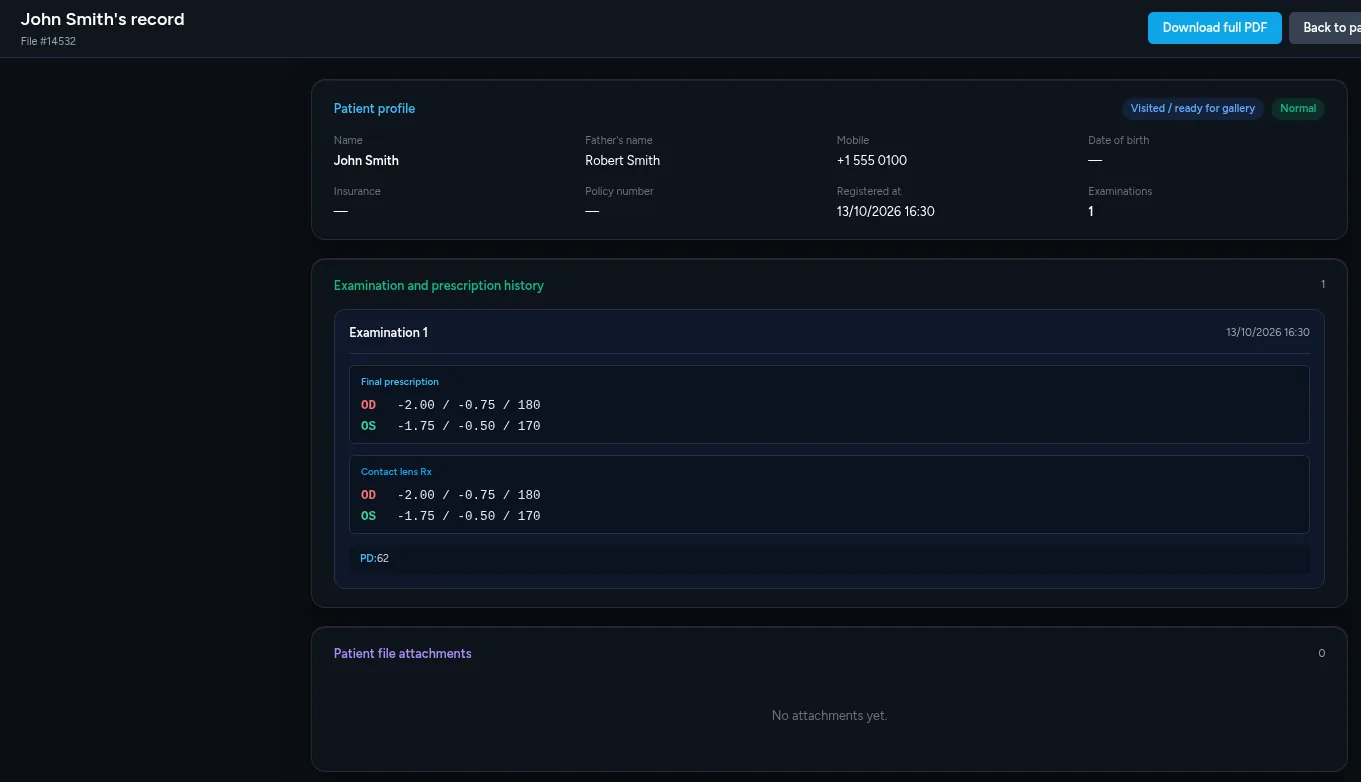This screenshot has width=1361, height=782.
Task: Click the Normal status badge
Action: [x=1298, y=108]
